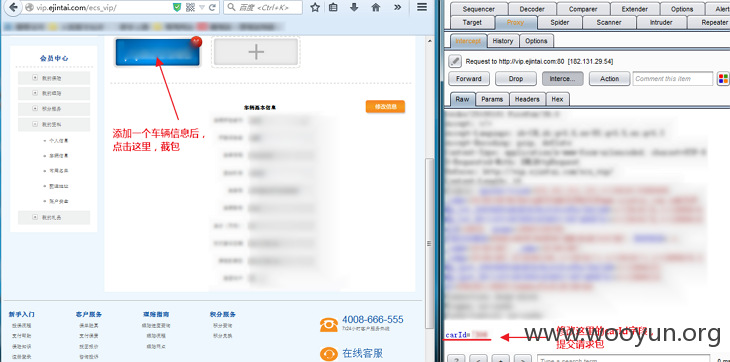Expand the 我的理赔 sidebar section plus icon
The height and width of the screenshot is (362, 730).
(x=35, y=93)
